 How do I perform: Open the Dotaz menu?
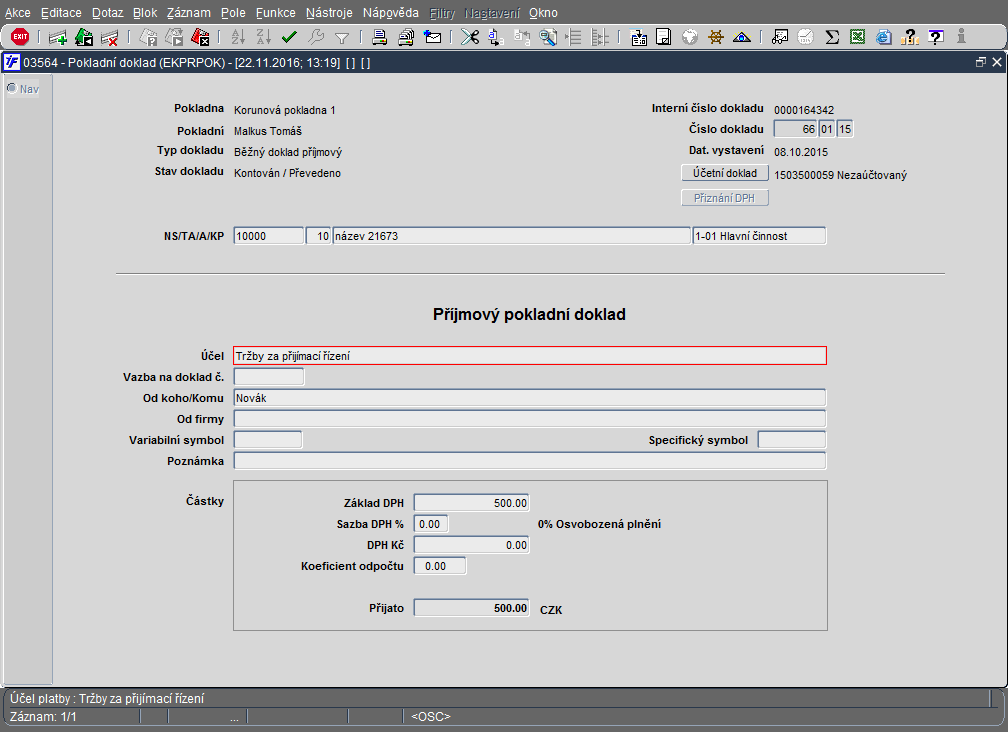point(107,13)
